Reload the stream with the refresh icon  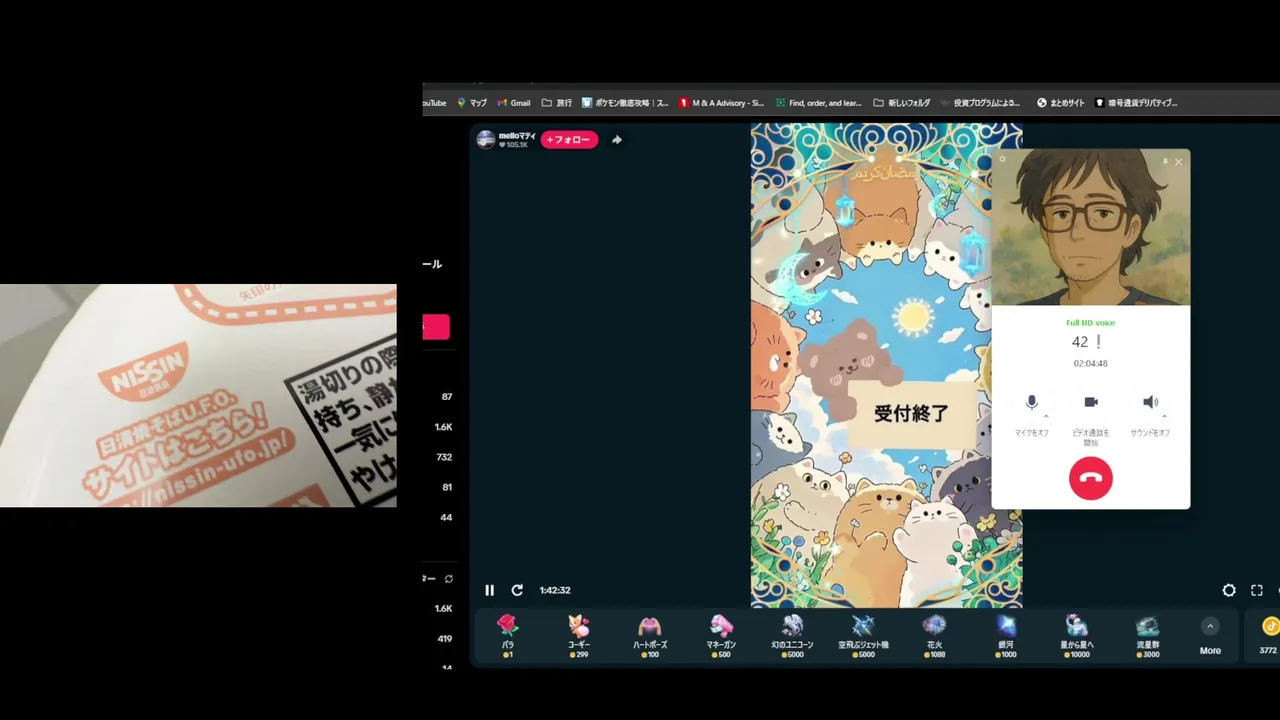pyautogui.click(x=517, y=590)
